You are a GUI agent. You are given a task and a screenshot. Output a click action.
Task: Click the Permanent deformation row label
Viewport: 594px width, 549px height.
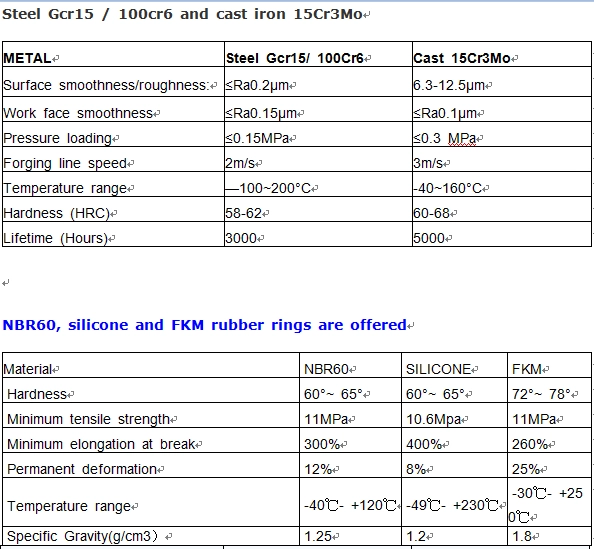[x=82, y=469]
